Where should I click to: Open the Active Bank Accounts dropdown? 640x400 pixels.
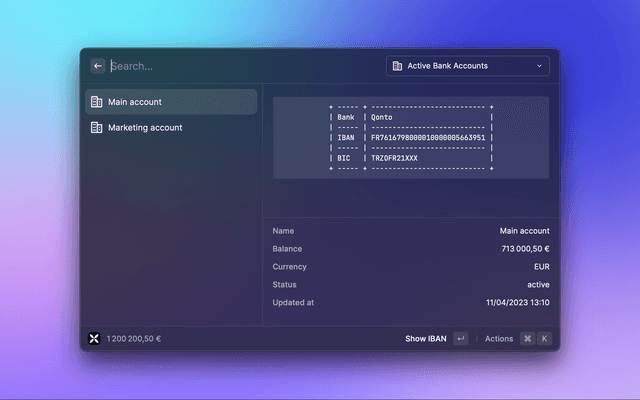[467, 66]
